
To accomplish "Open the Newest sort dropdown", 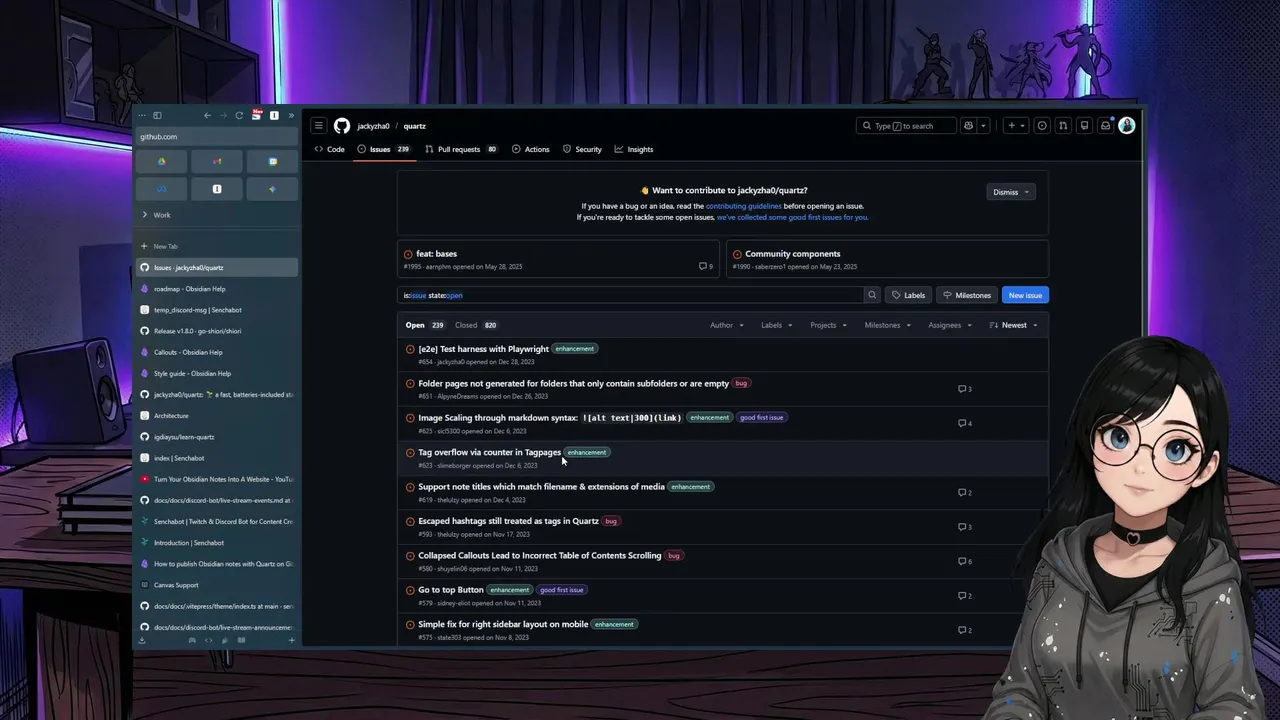I will 1013,325.
